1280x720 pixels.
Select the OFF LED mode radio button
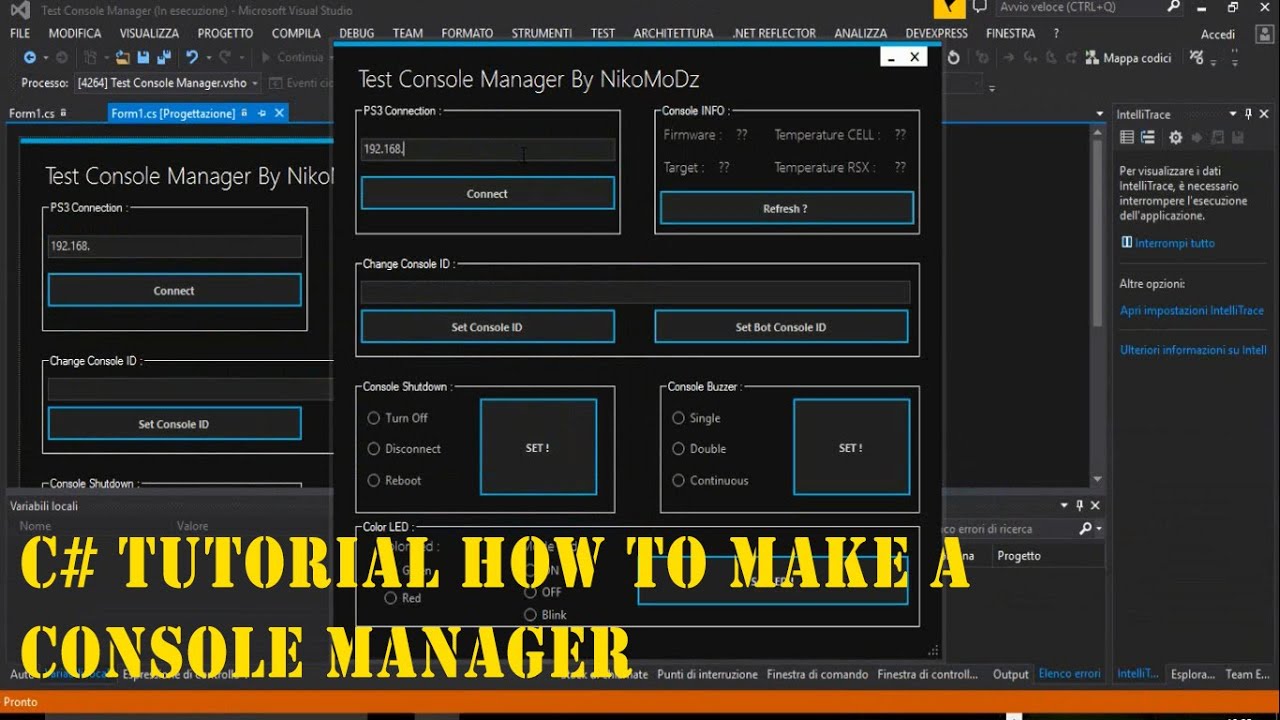530,592
